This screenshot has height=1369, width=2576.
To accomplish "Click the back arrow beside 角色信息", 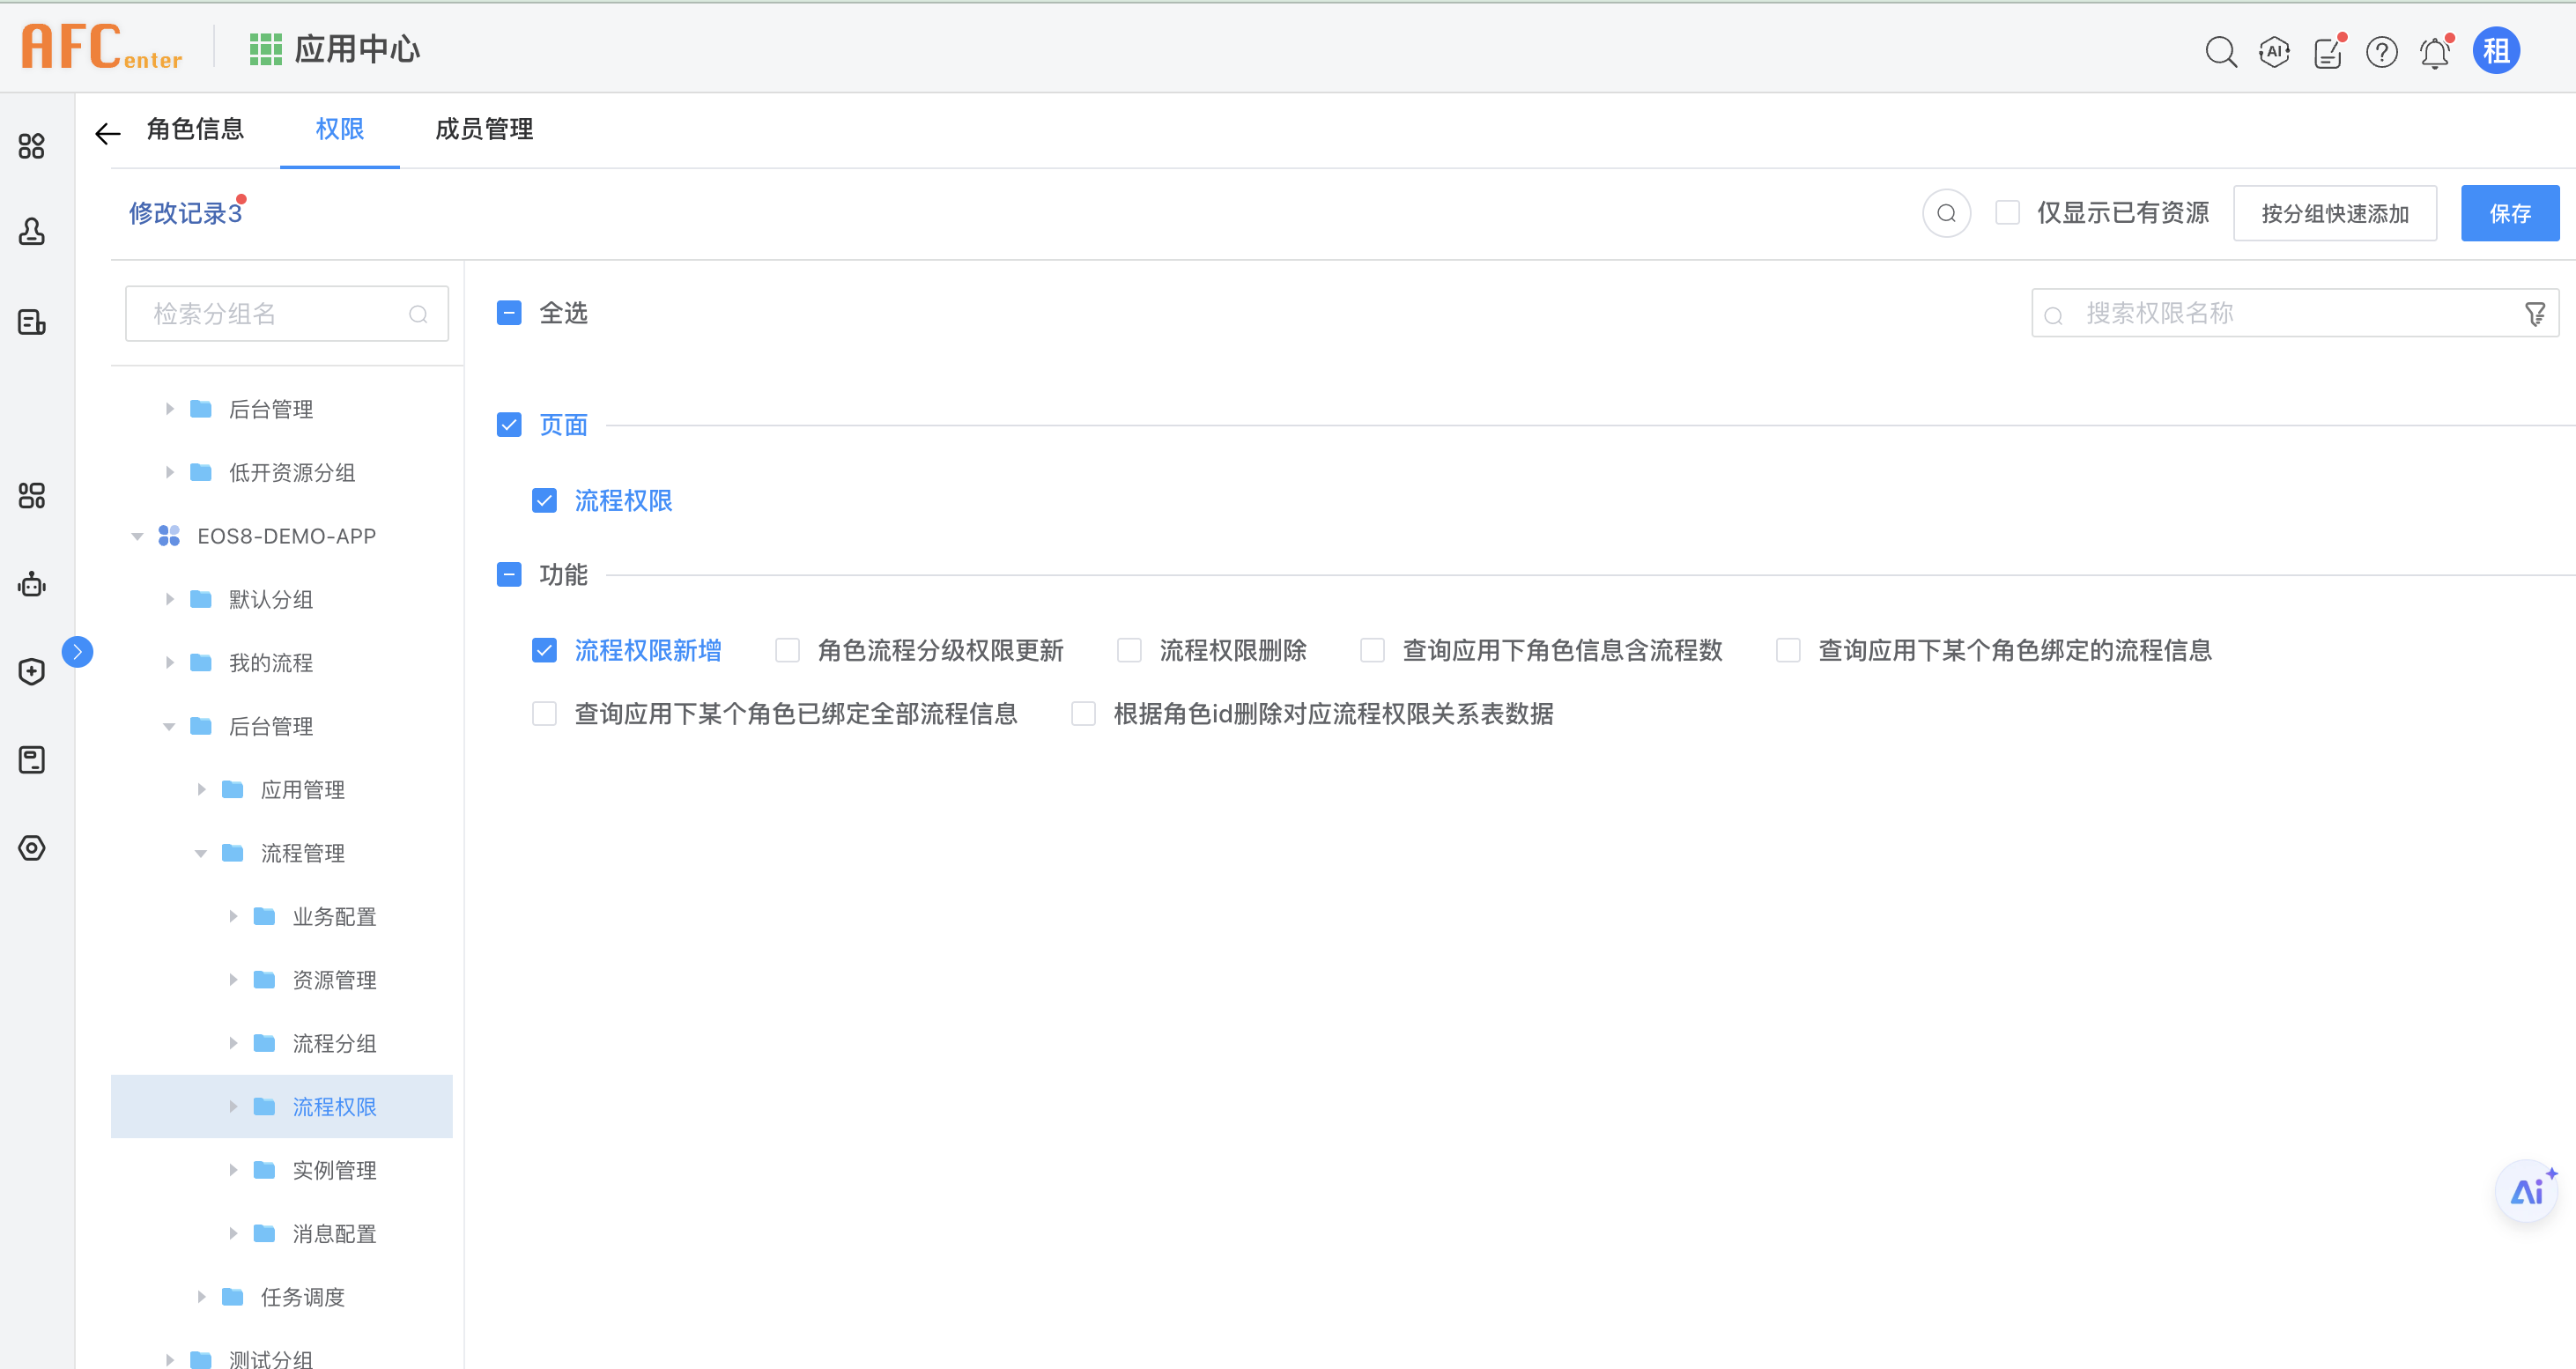I will coord(108,132).
